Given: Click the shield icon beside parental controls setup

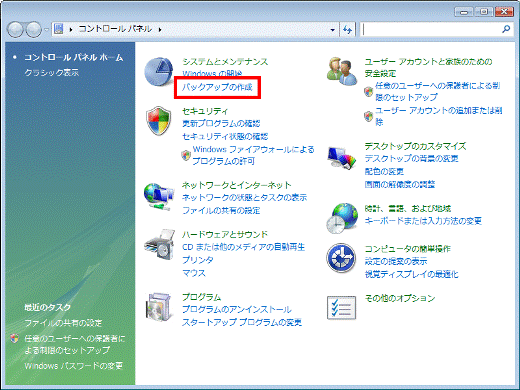Looking at the screenshot, I should (x=368, y=91).
